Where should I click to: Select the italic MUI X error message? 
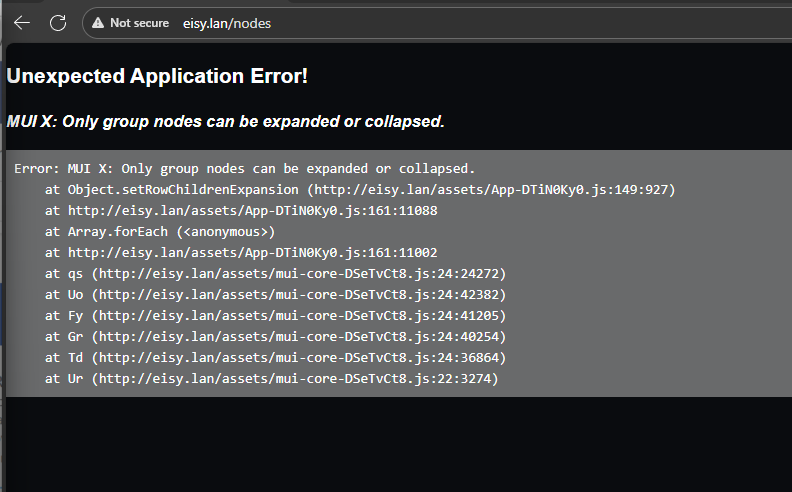tap(225, 122)
